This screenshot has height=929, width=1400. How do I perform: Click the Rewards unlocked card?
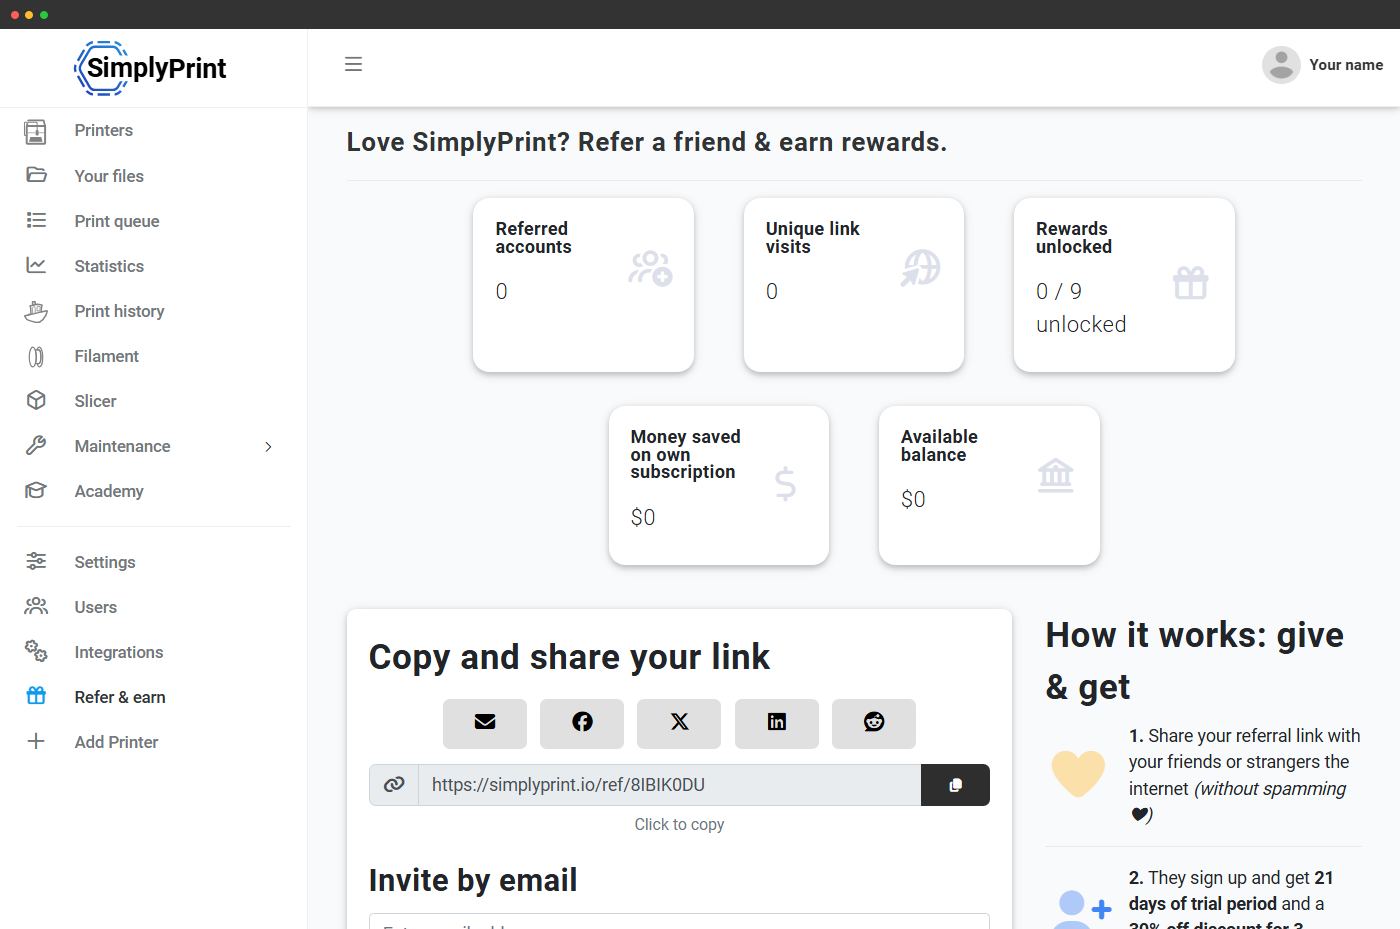[x=1124, y=285]
